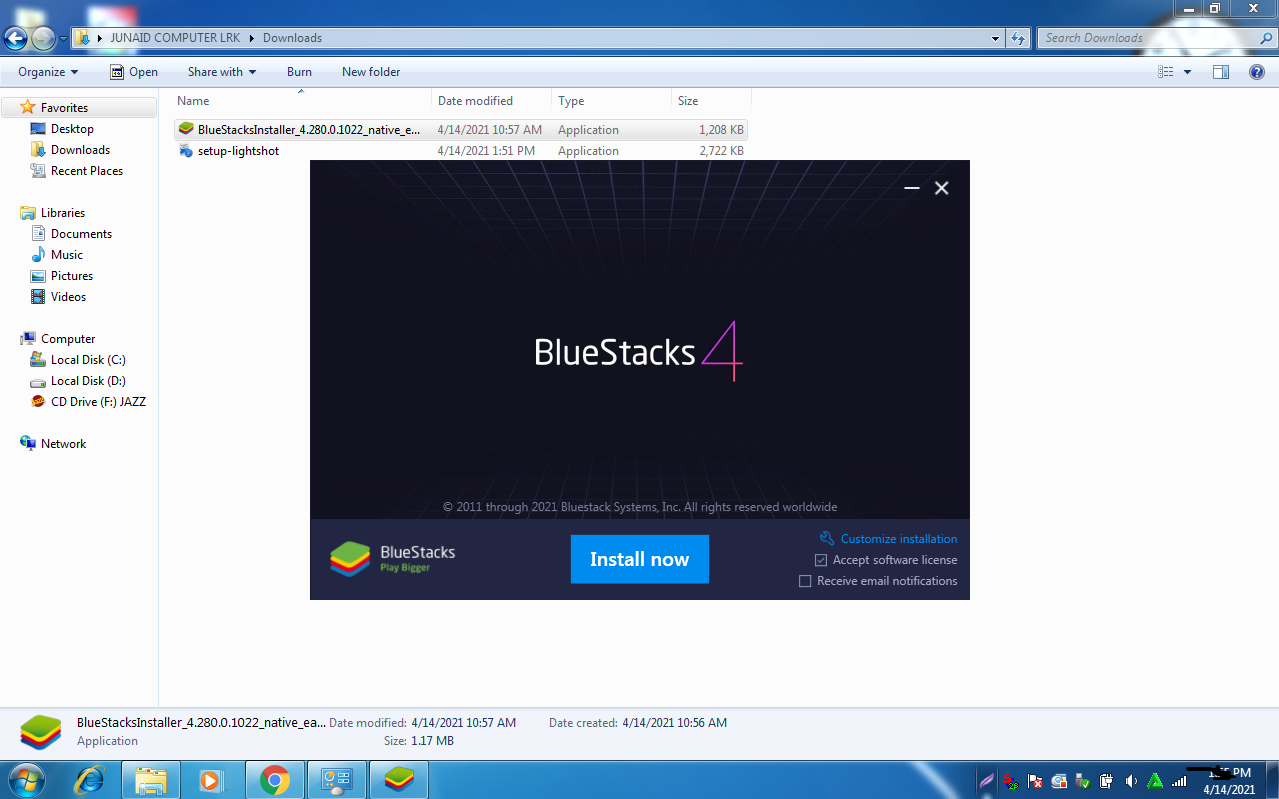Open Recent Places in sidebar

87,171
